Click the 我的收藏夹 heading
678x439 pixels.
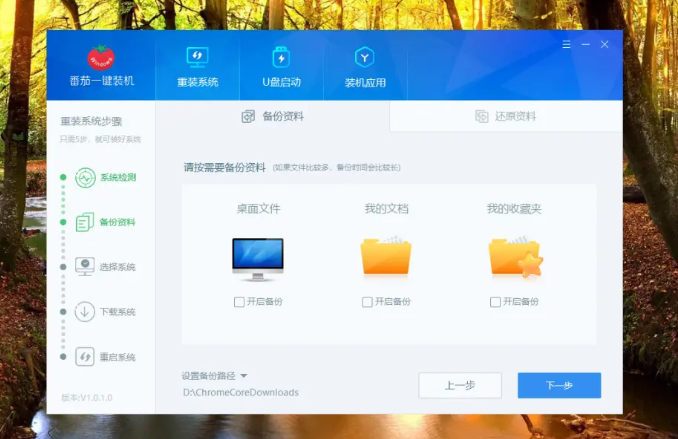coord(514,209)
